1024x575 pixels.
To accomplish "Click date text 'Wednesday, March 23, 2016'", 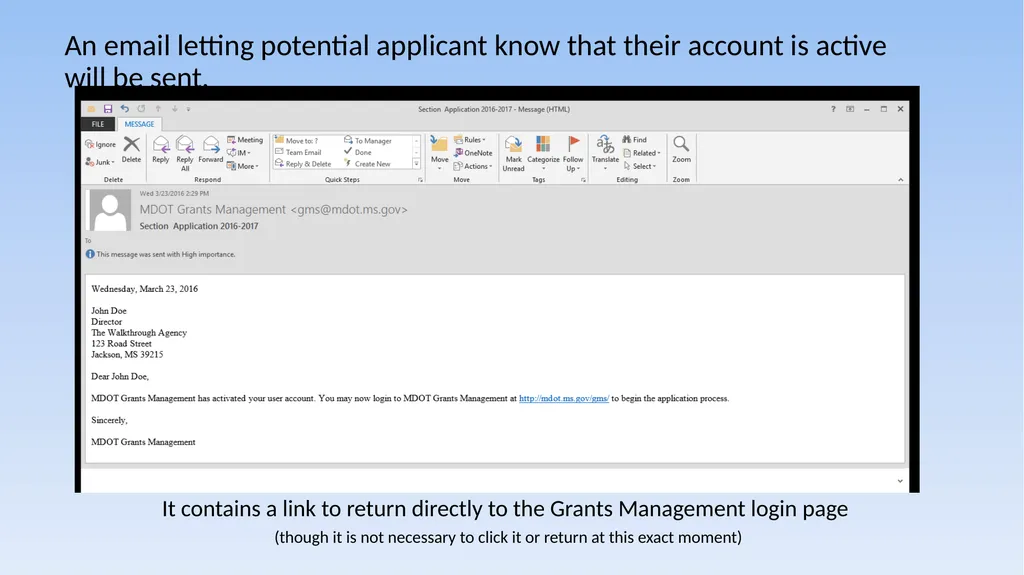I will tap(144, 289).
